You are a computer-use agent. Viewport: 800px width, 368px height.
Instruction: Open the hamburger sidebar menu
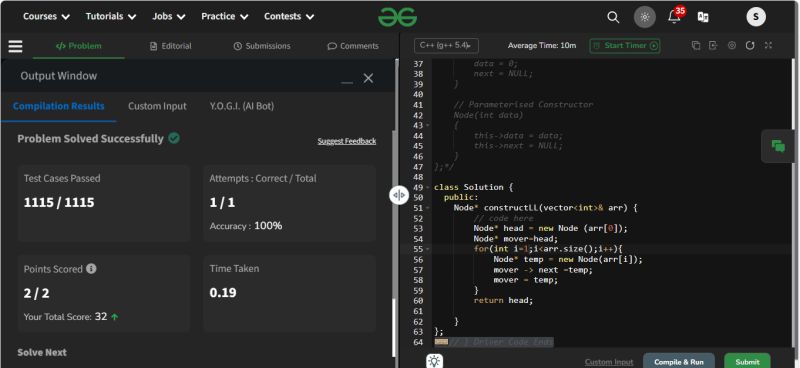[15, 46]
